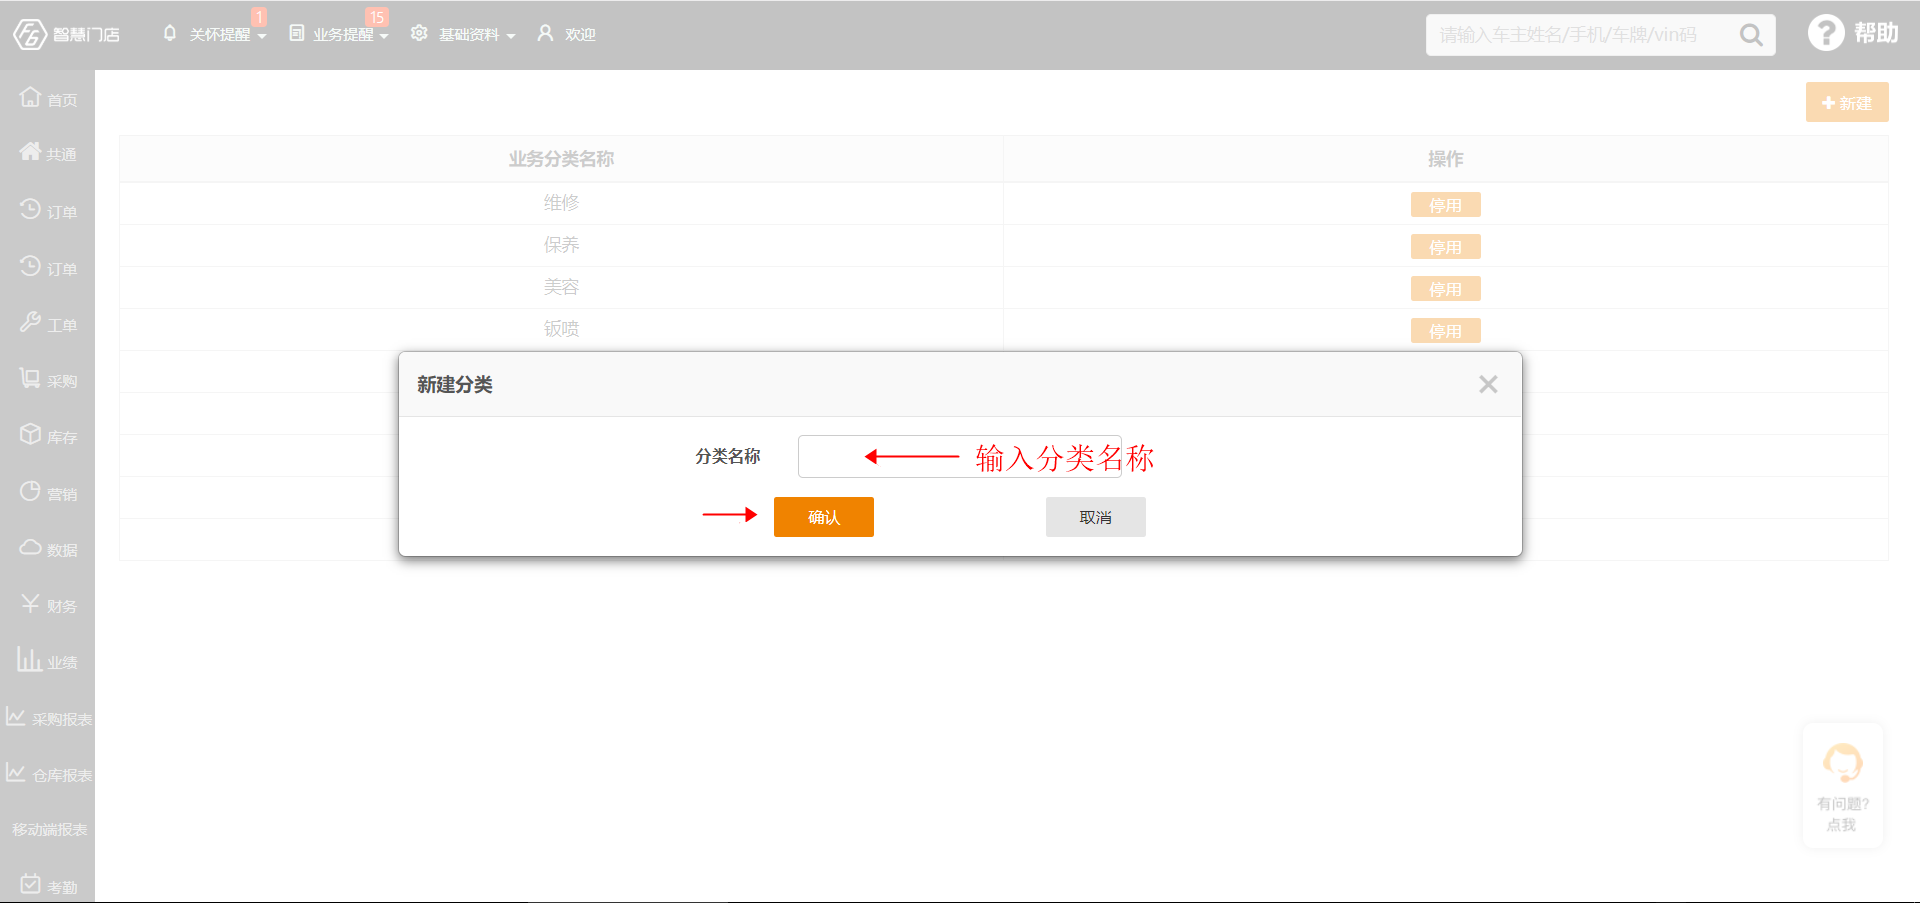
Task: Open 共通 in the sidebar
Action: point(48,153)
